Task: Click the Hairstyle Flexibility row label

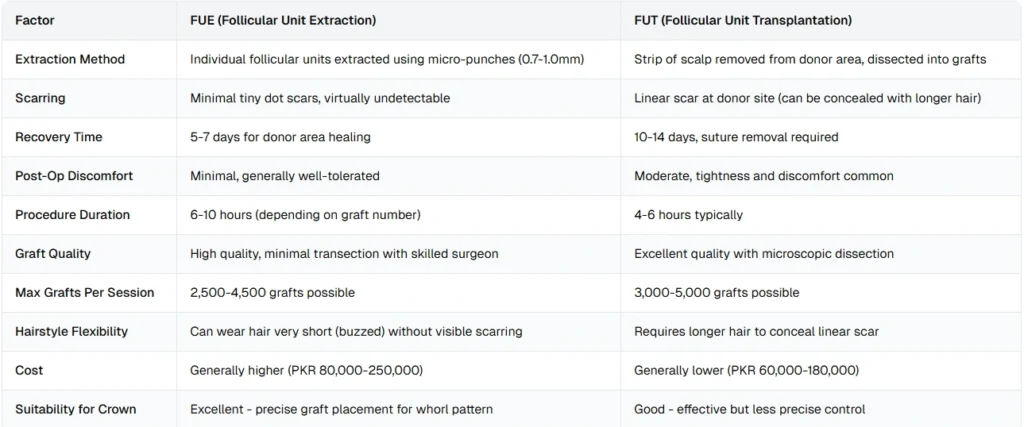Action: click(x=71, y=331)
